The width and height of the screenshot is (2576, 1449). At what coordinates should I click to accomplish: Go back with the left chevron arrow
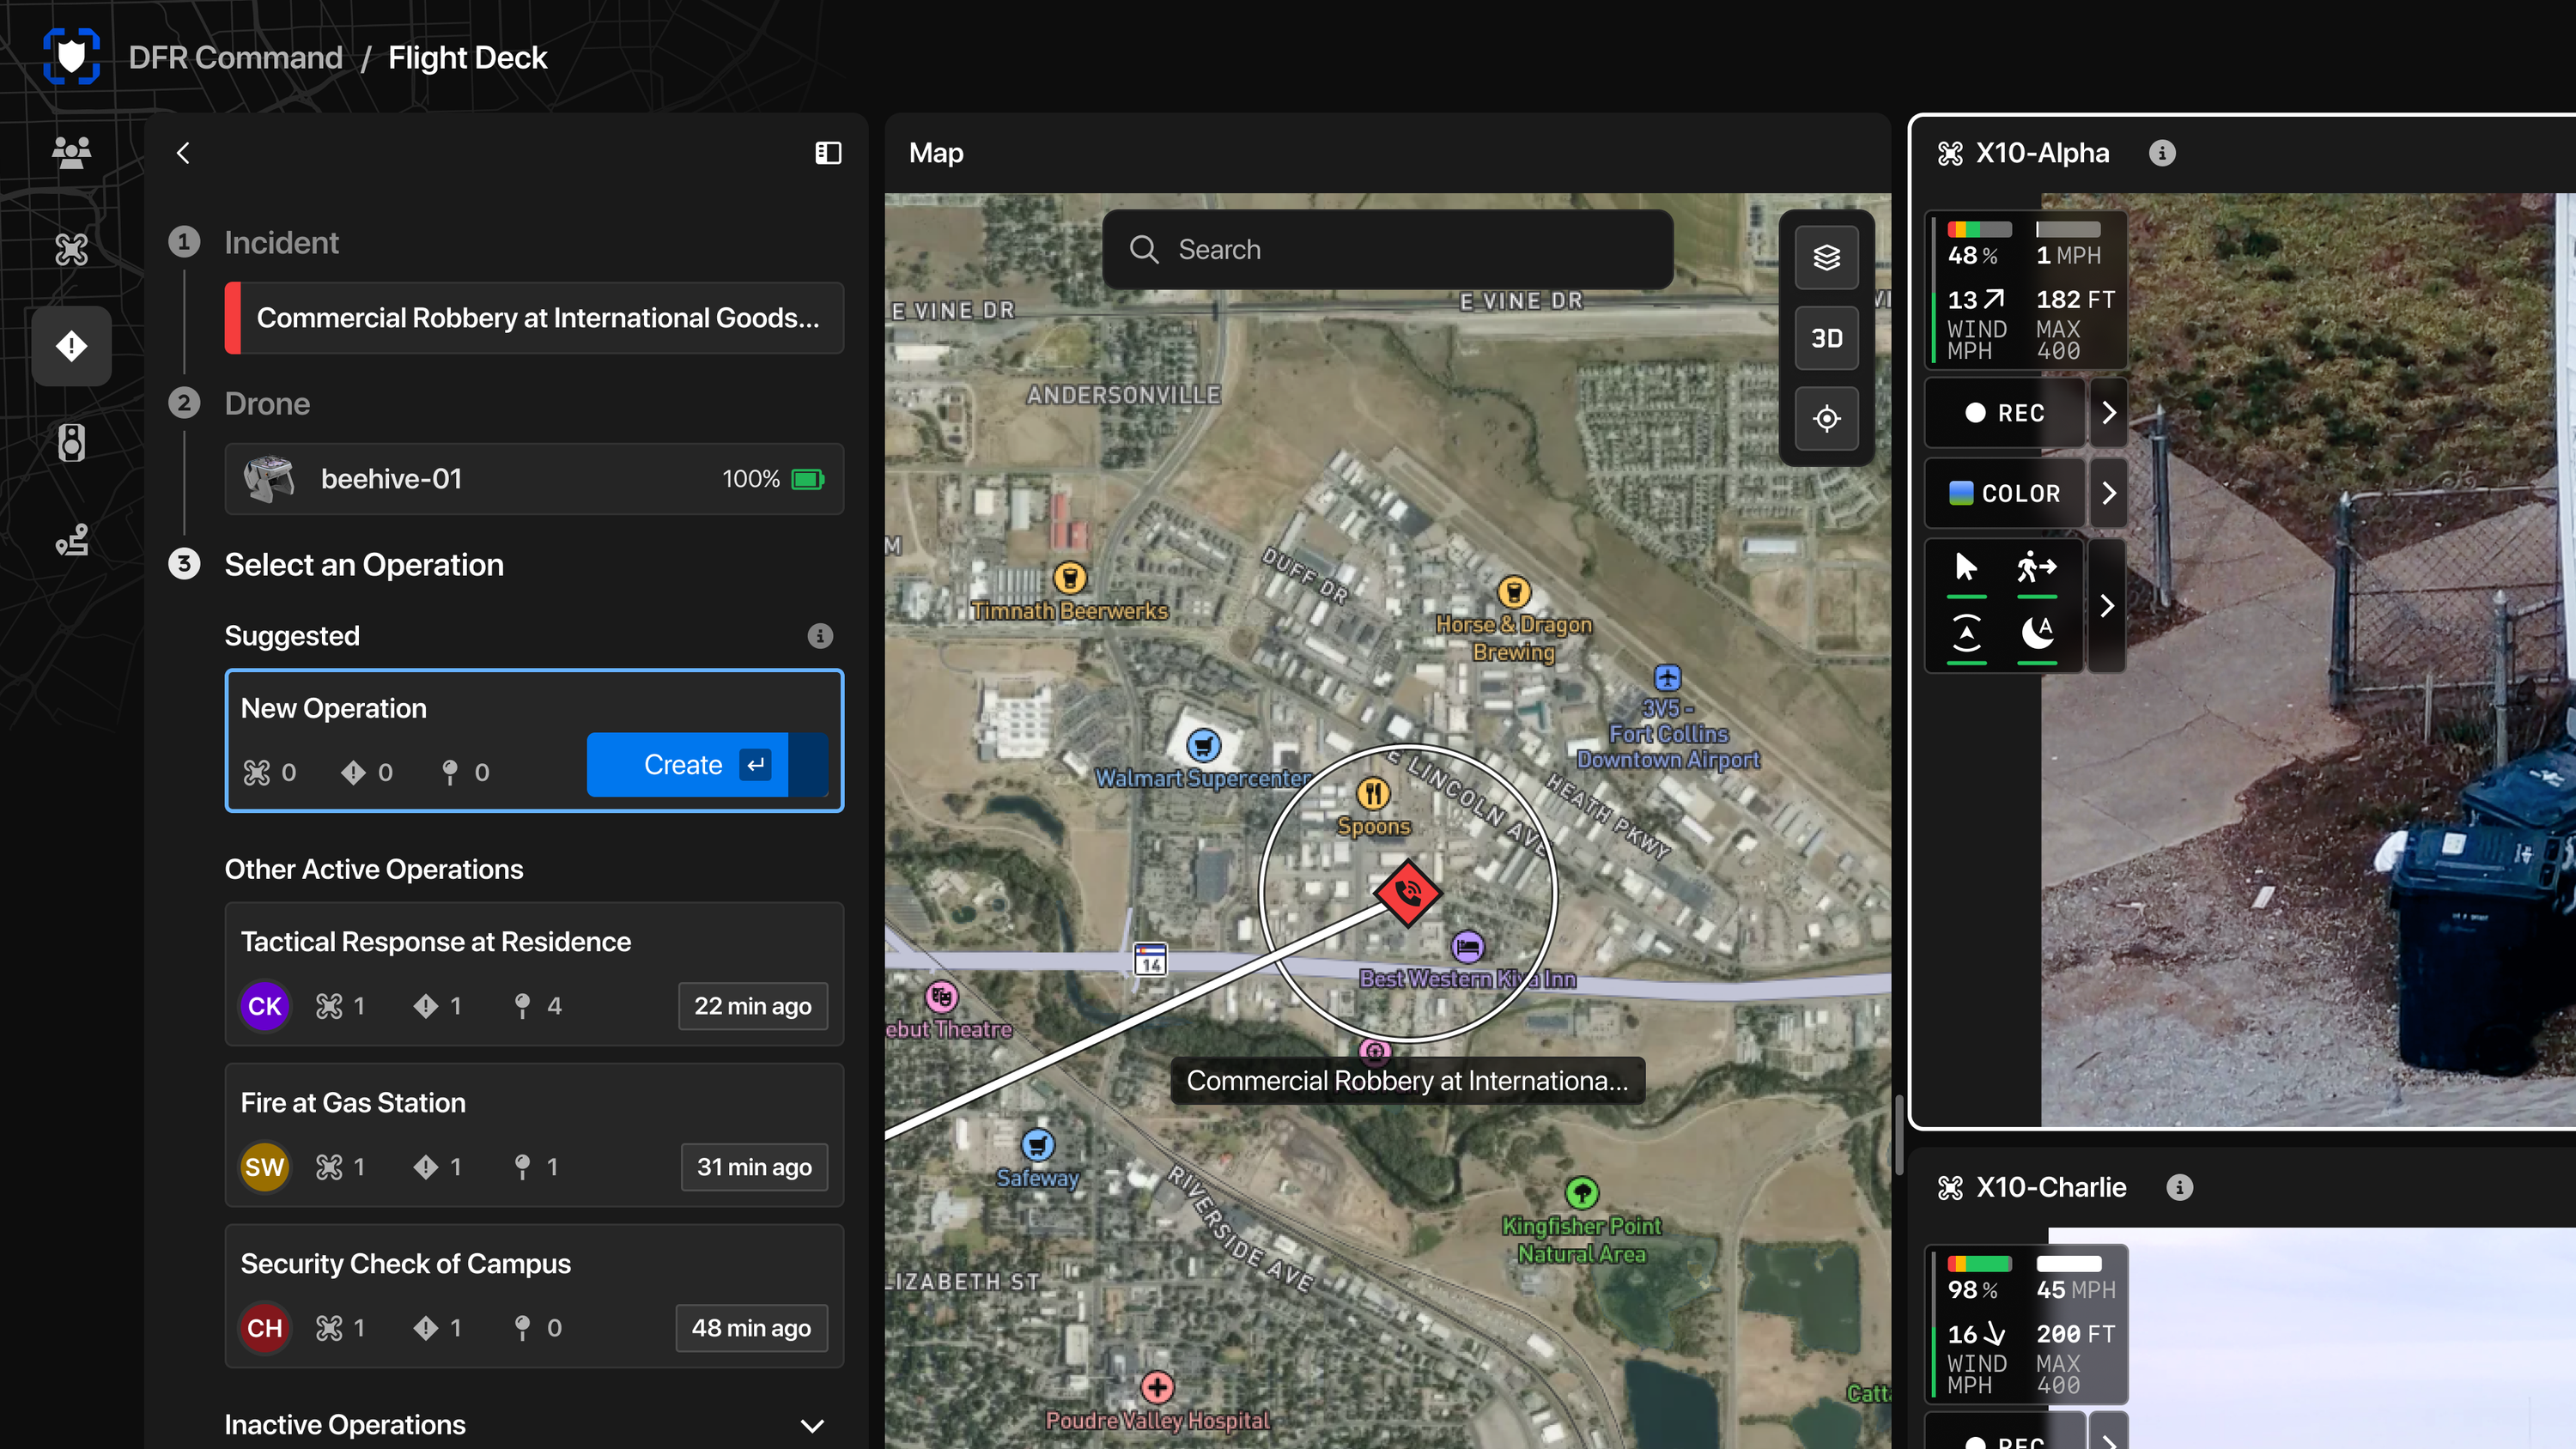[183, 152]
